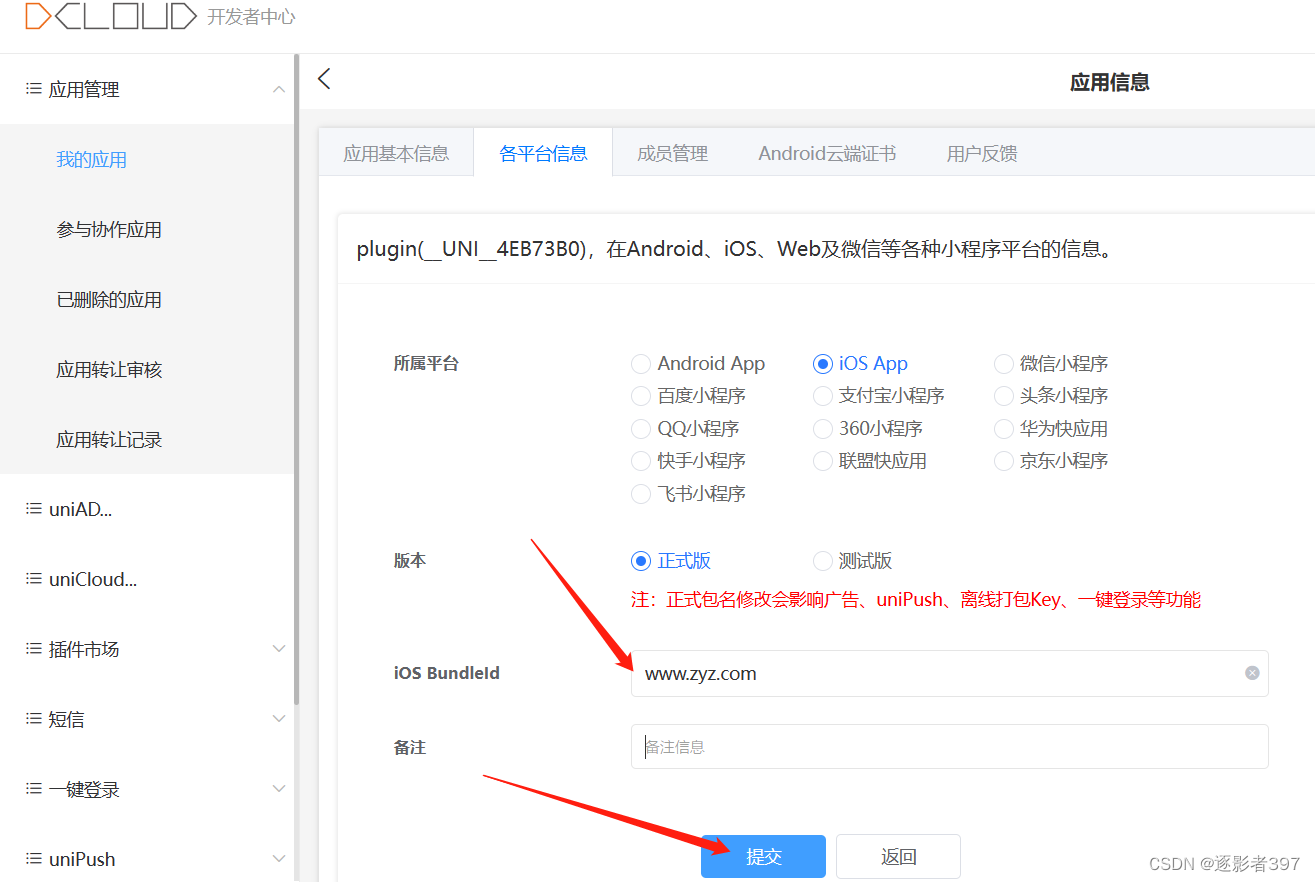The image size is (1315, 882).
Task: Expand the uniPush menu chevron
Action: tap(279, 859)
